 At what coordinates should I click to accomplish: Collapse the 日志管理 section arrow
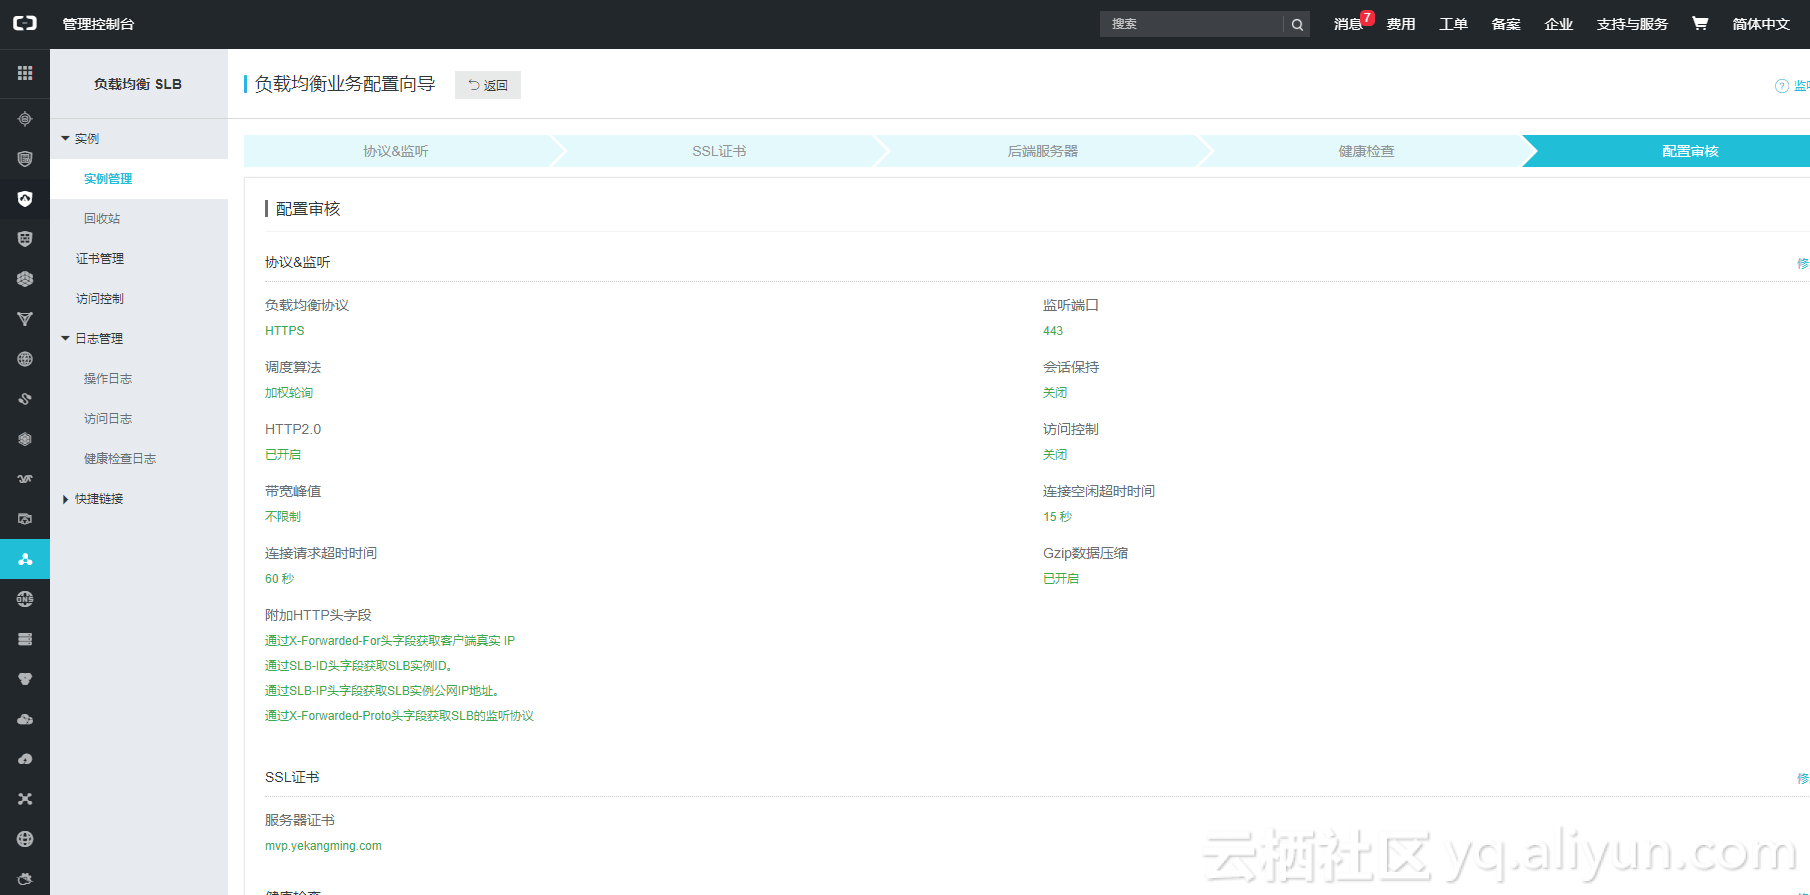pyautogui.click(x=65, y=339)
